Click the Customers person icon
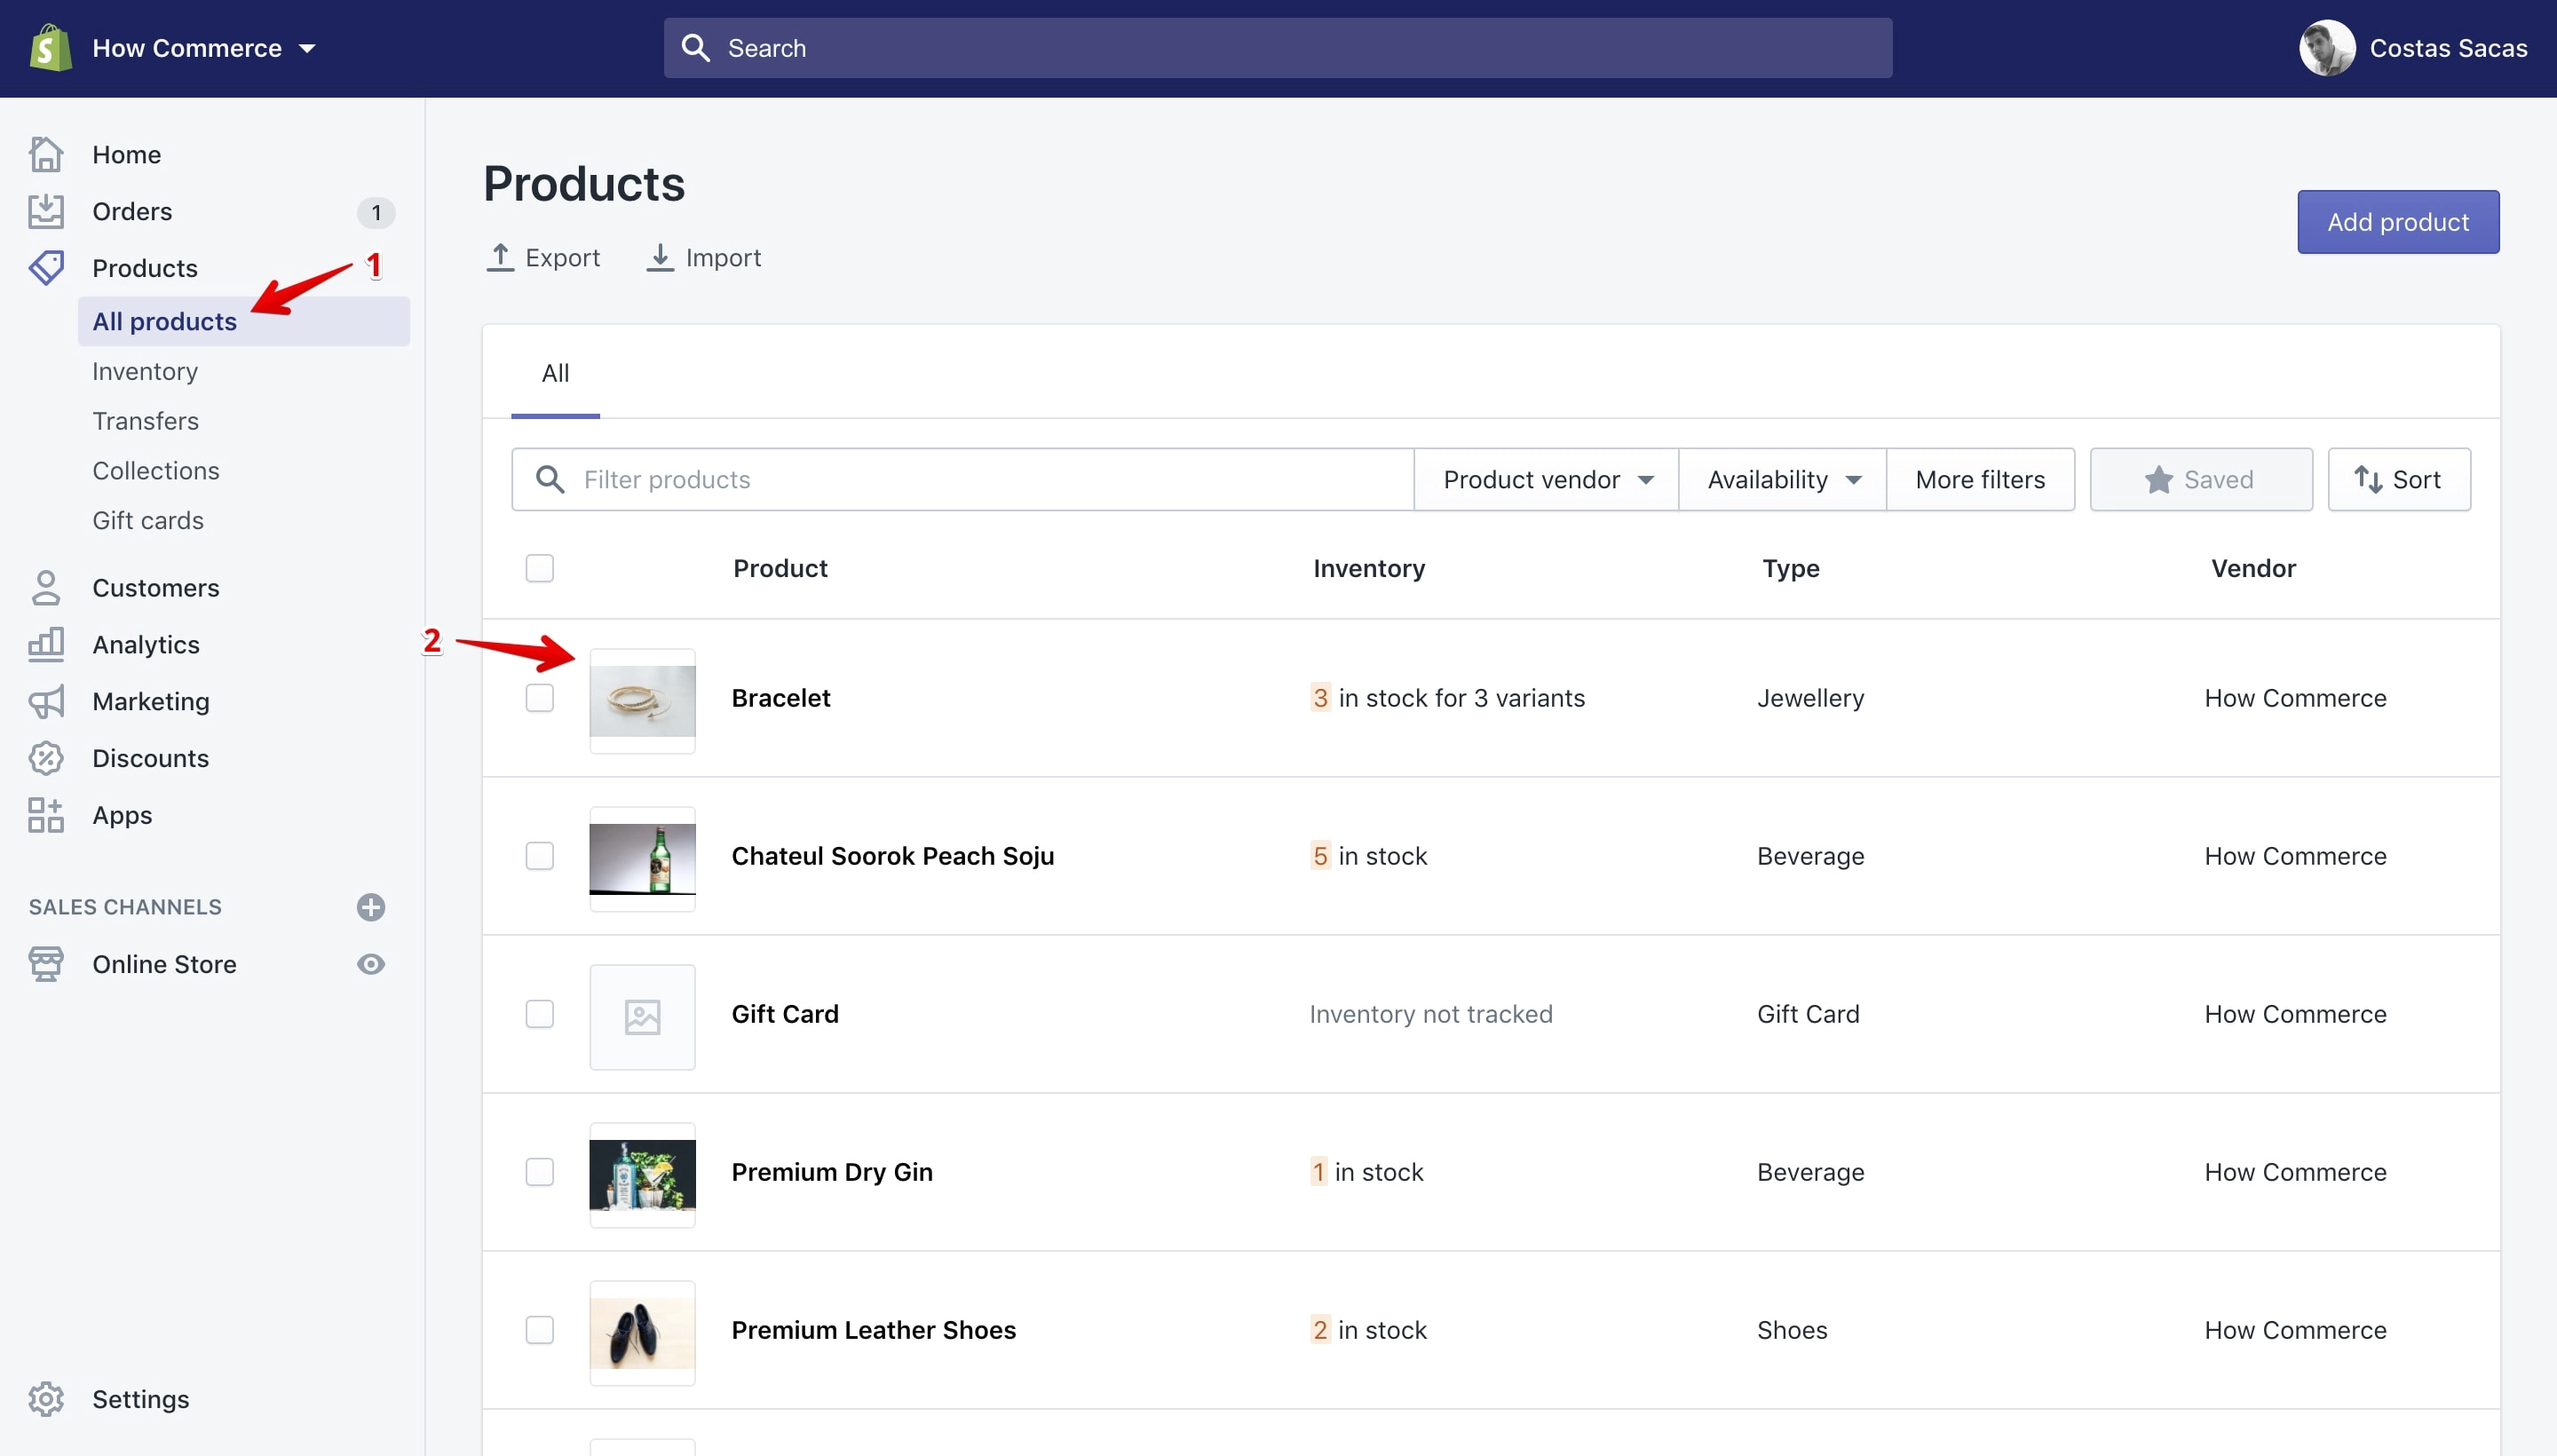2557x1456 pixels. tap(46, 588)
